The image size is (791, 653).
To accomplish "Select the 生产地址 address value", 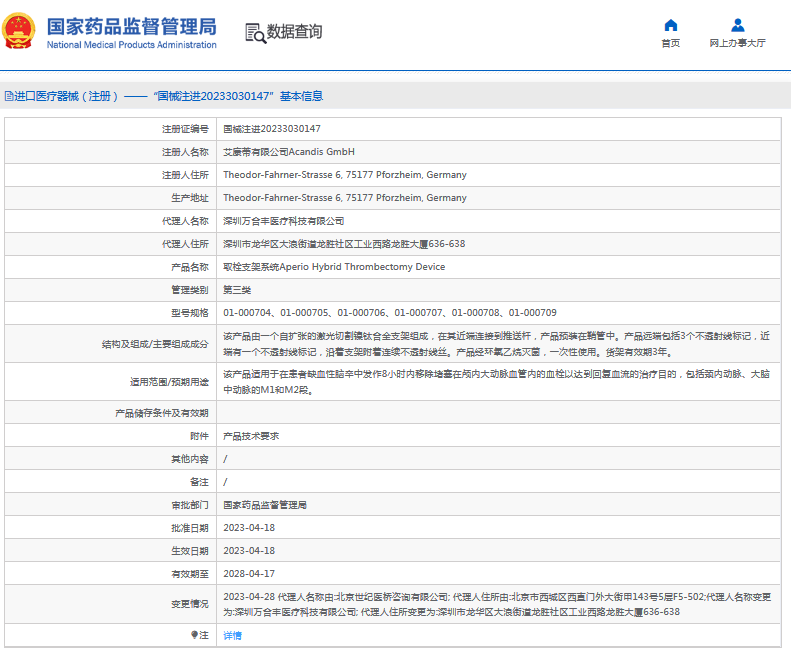I will [x=345, y=198].
